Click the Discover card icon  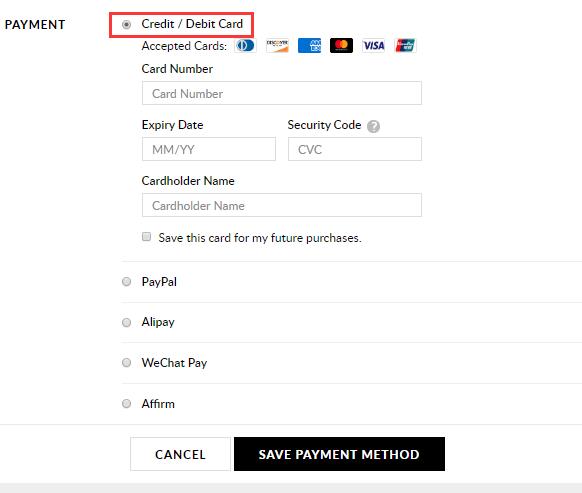pyautogui.click(x=277, y=46)
